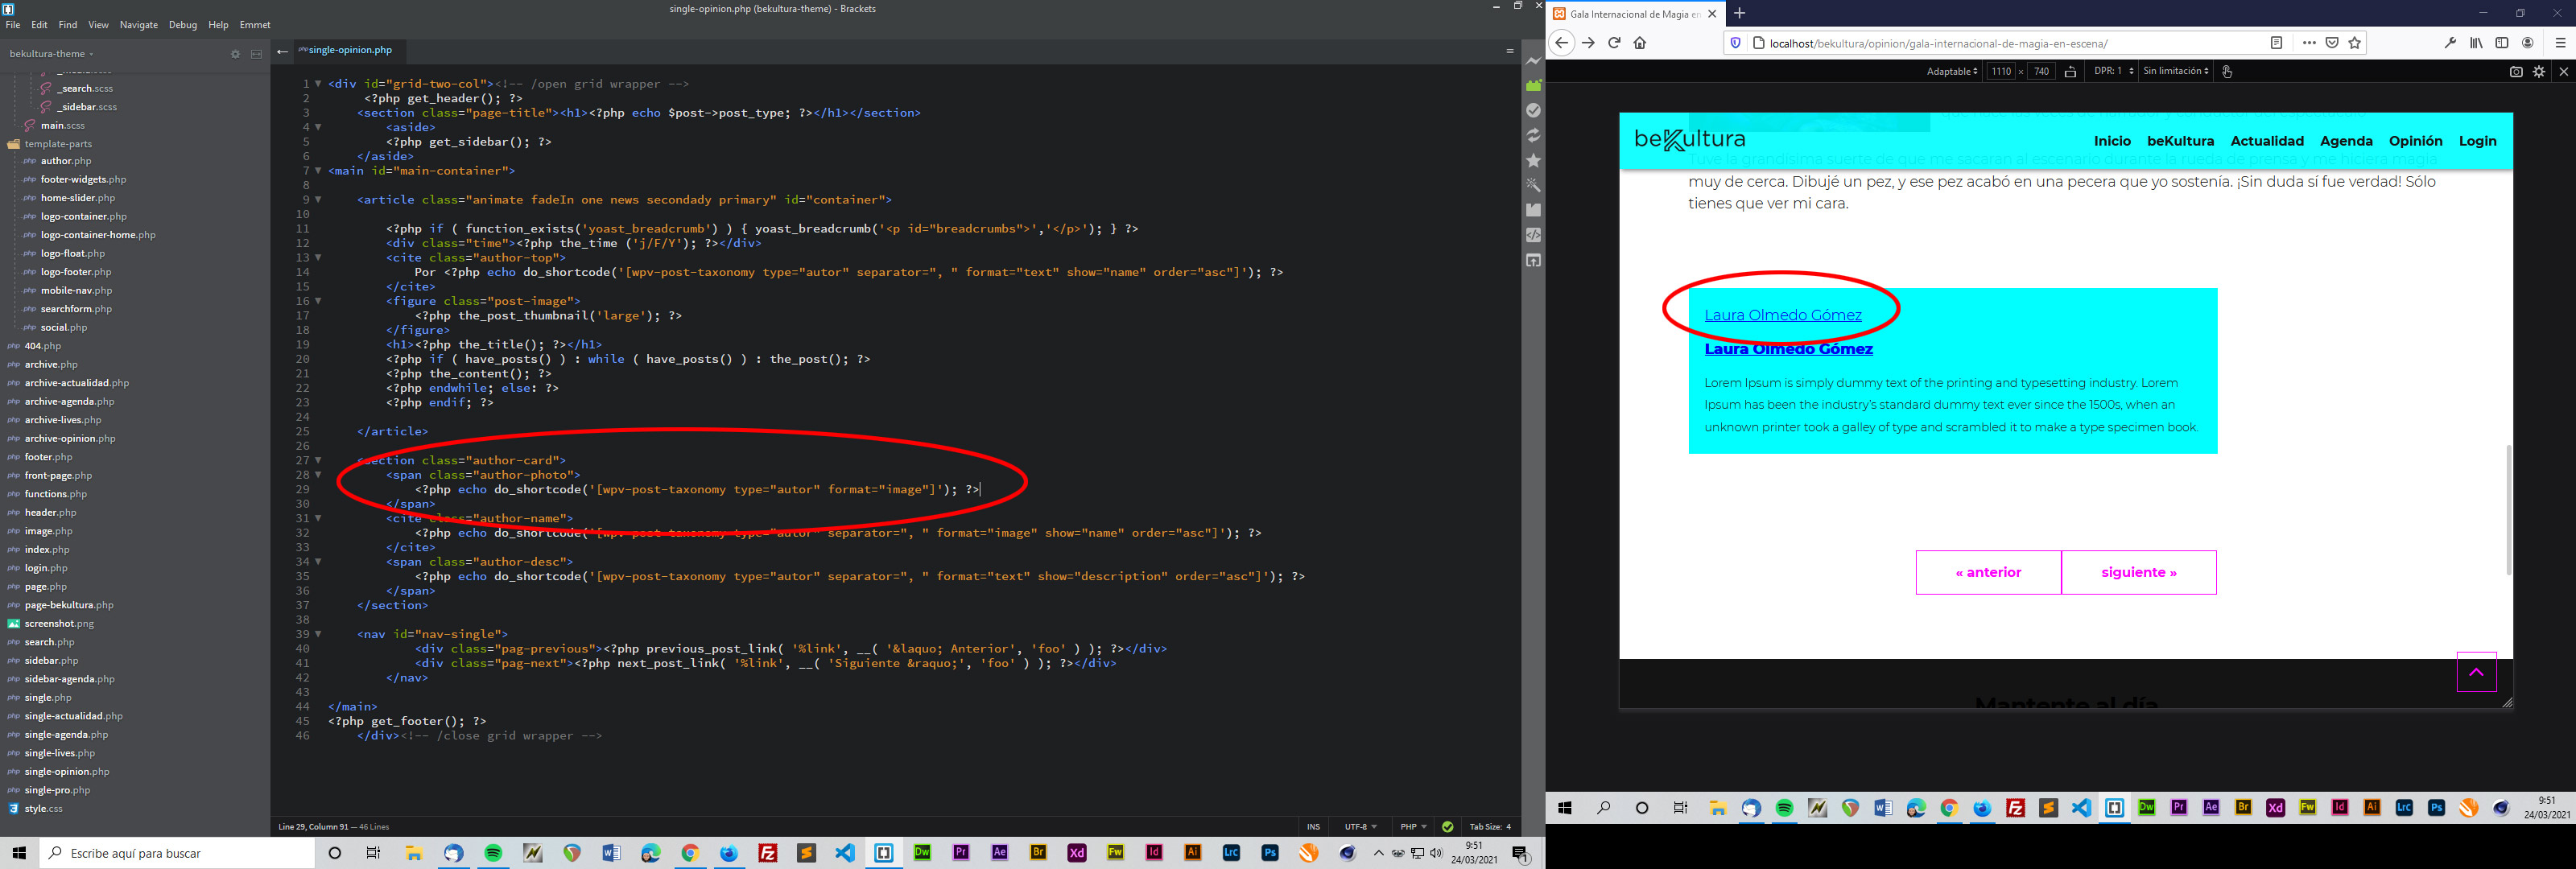
Task: Take screenshot with responsive mode camera icon
Action: (2516, 72)
